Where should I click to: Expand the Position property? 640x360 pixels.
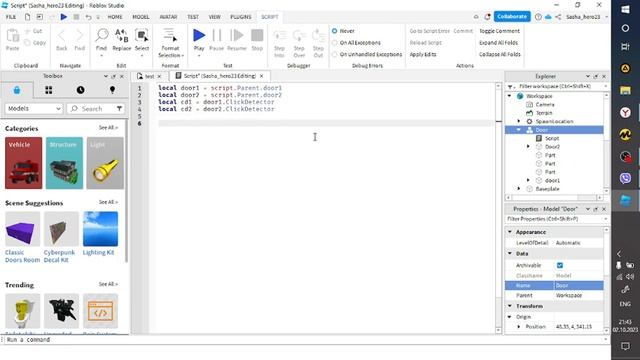pos(519,327)
